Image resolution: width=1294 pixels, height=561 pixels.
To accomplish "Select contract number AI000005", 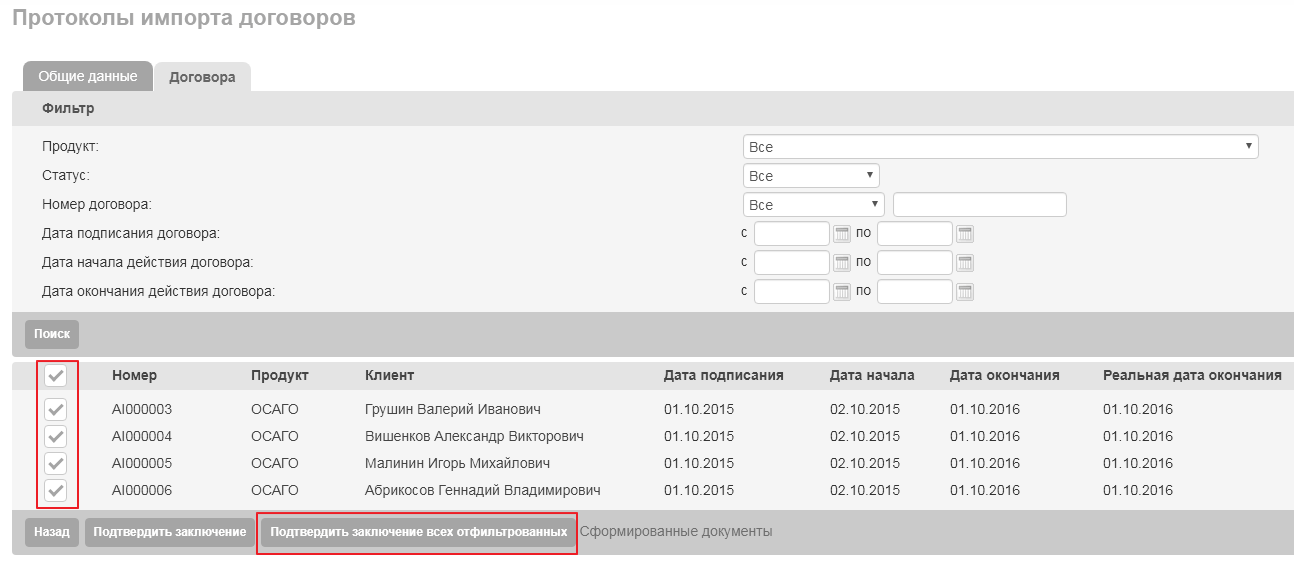I will (142, 463).
